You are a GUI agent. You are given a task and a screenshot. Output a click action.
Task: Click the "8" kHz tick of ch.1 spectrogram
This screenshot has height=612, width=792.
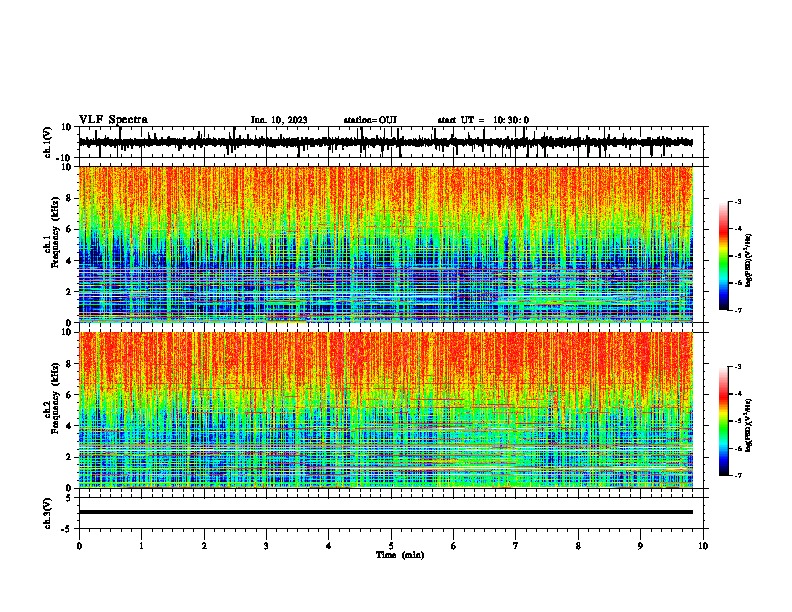point(70,198)
